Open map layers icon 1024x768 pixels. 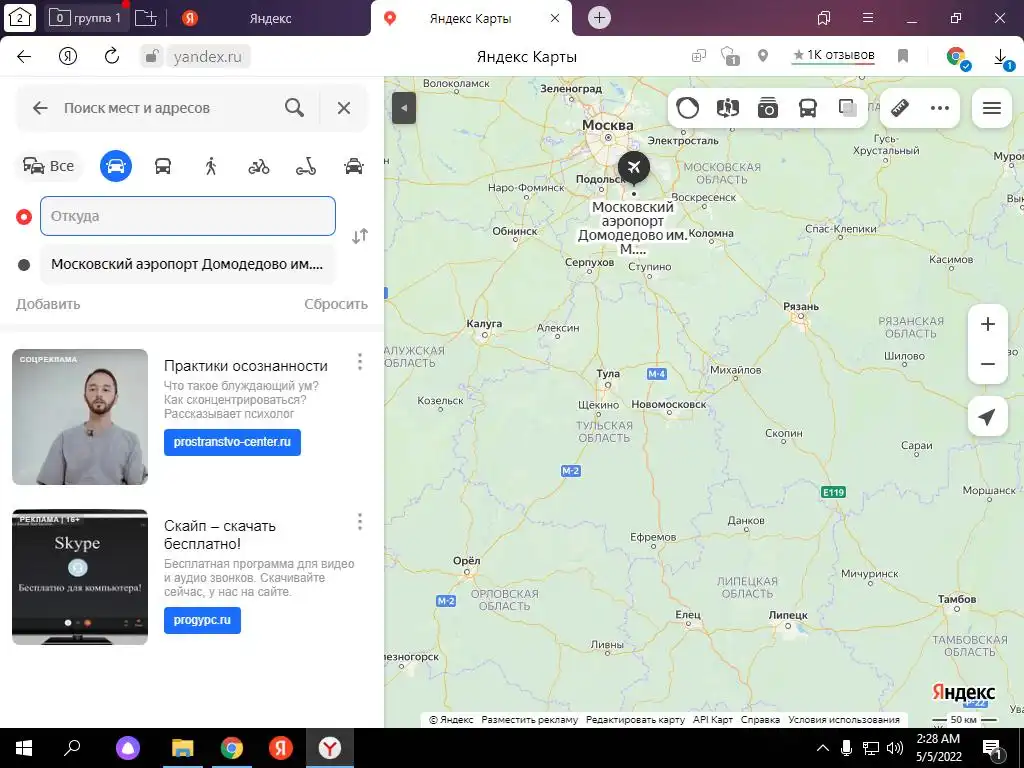point(848,108)
